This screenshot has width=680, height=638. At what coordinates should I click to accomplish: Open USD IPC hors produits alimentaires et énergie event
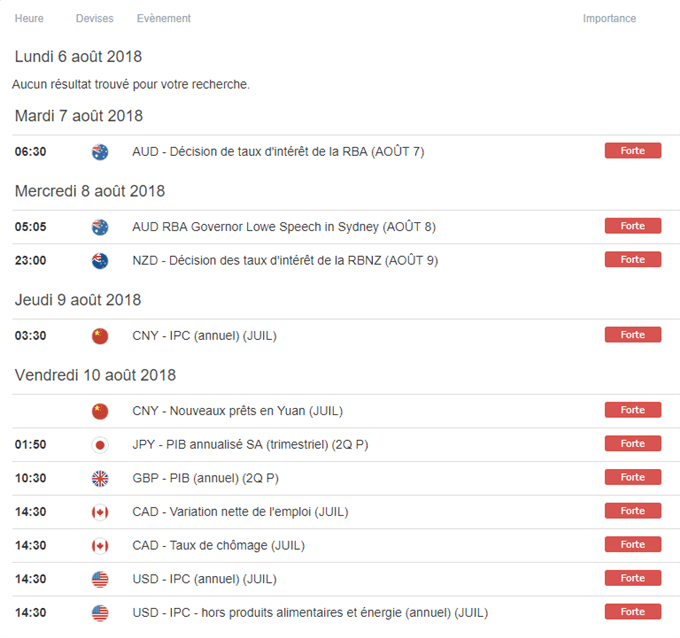[310, 612]
